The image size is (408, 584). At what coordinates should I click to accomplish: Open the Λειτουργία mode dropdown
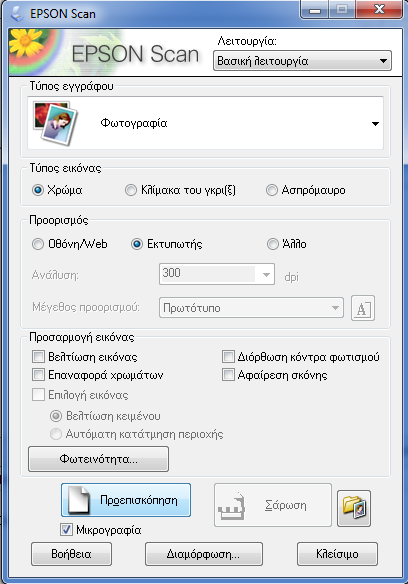302,61
